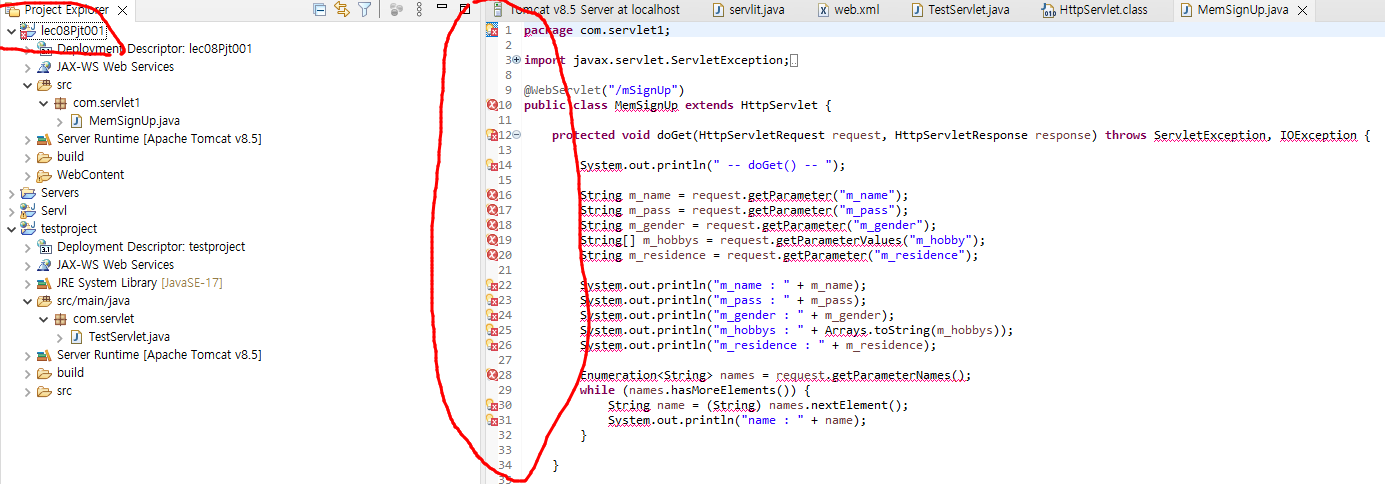Click package com.servlet1 statement line
Image resolution: width=1385 pixels, height=484 pixels.
pos(598,30)
